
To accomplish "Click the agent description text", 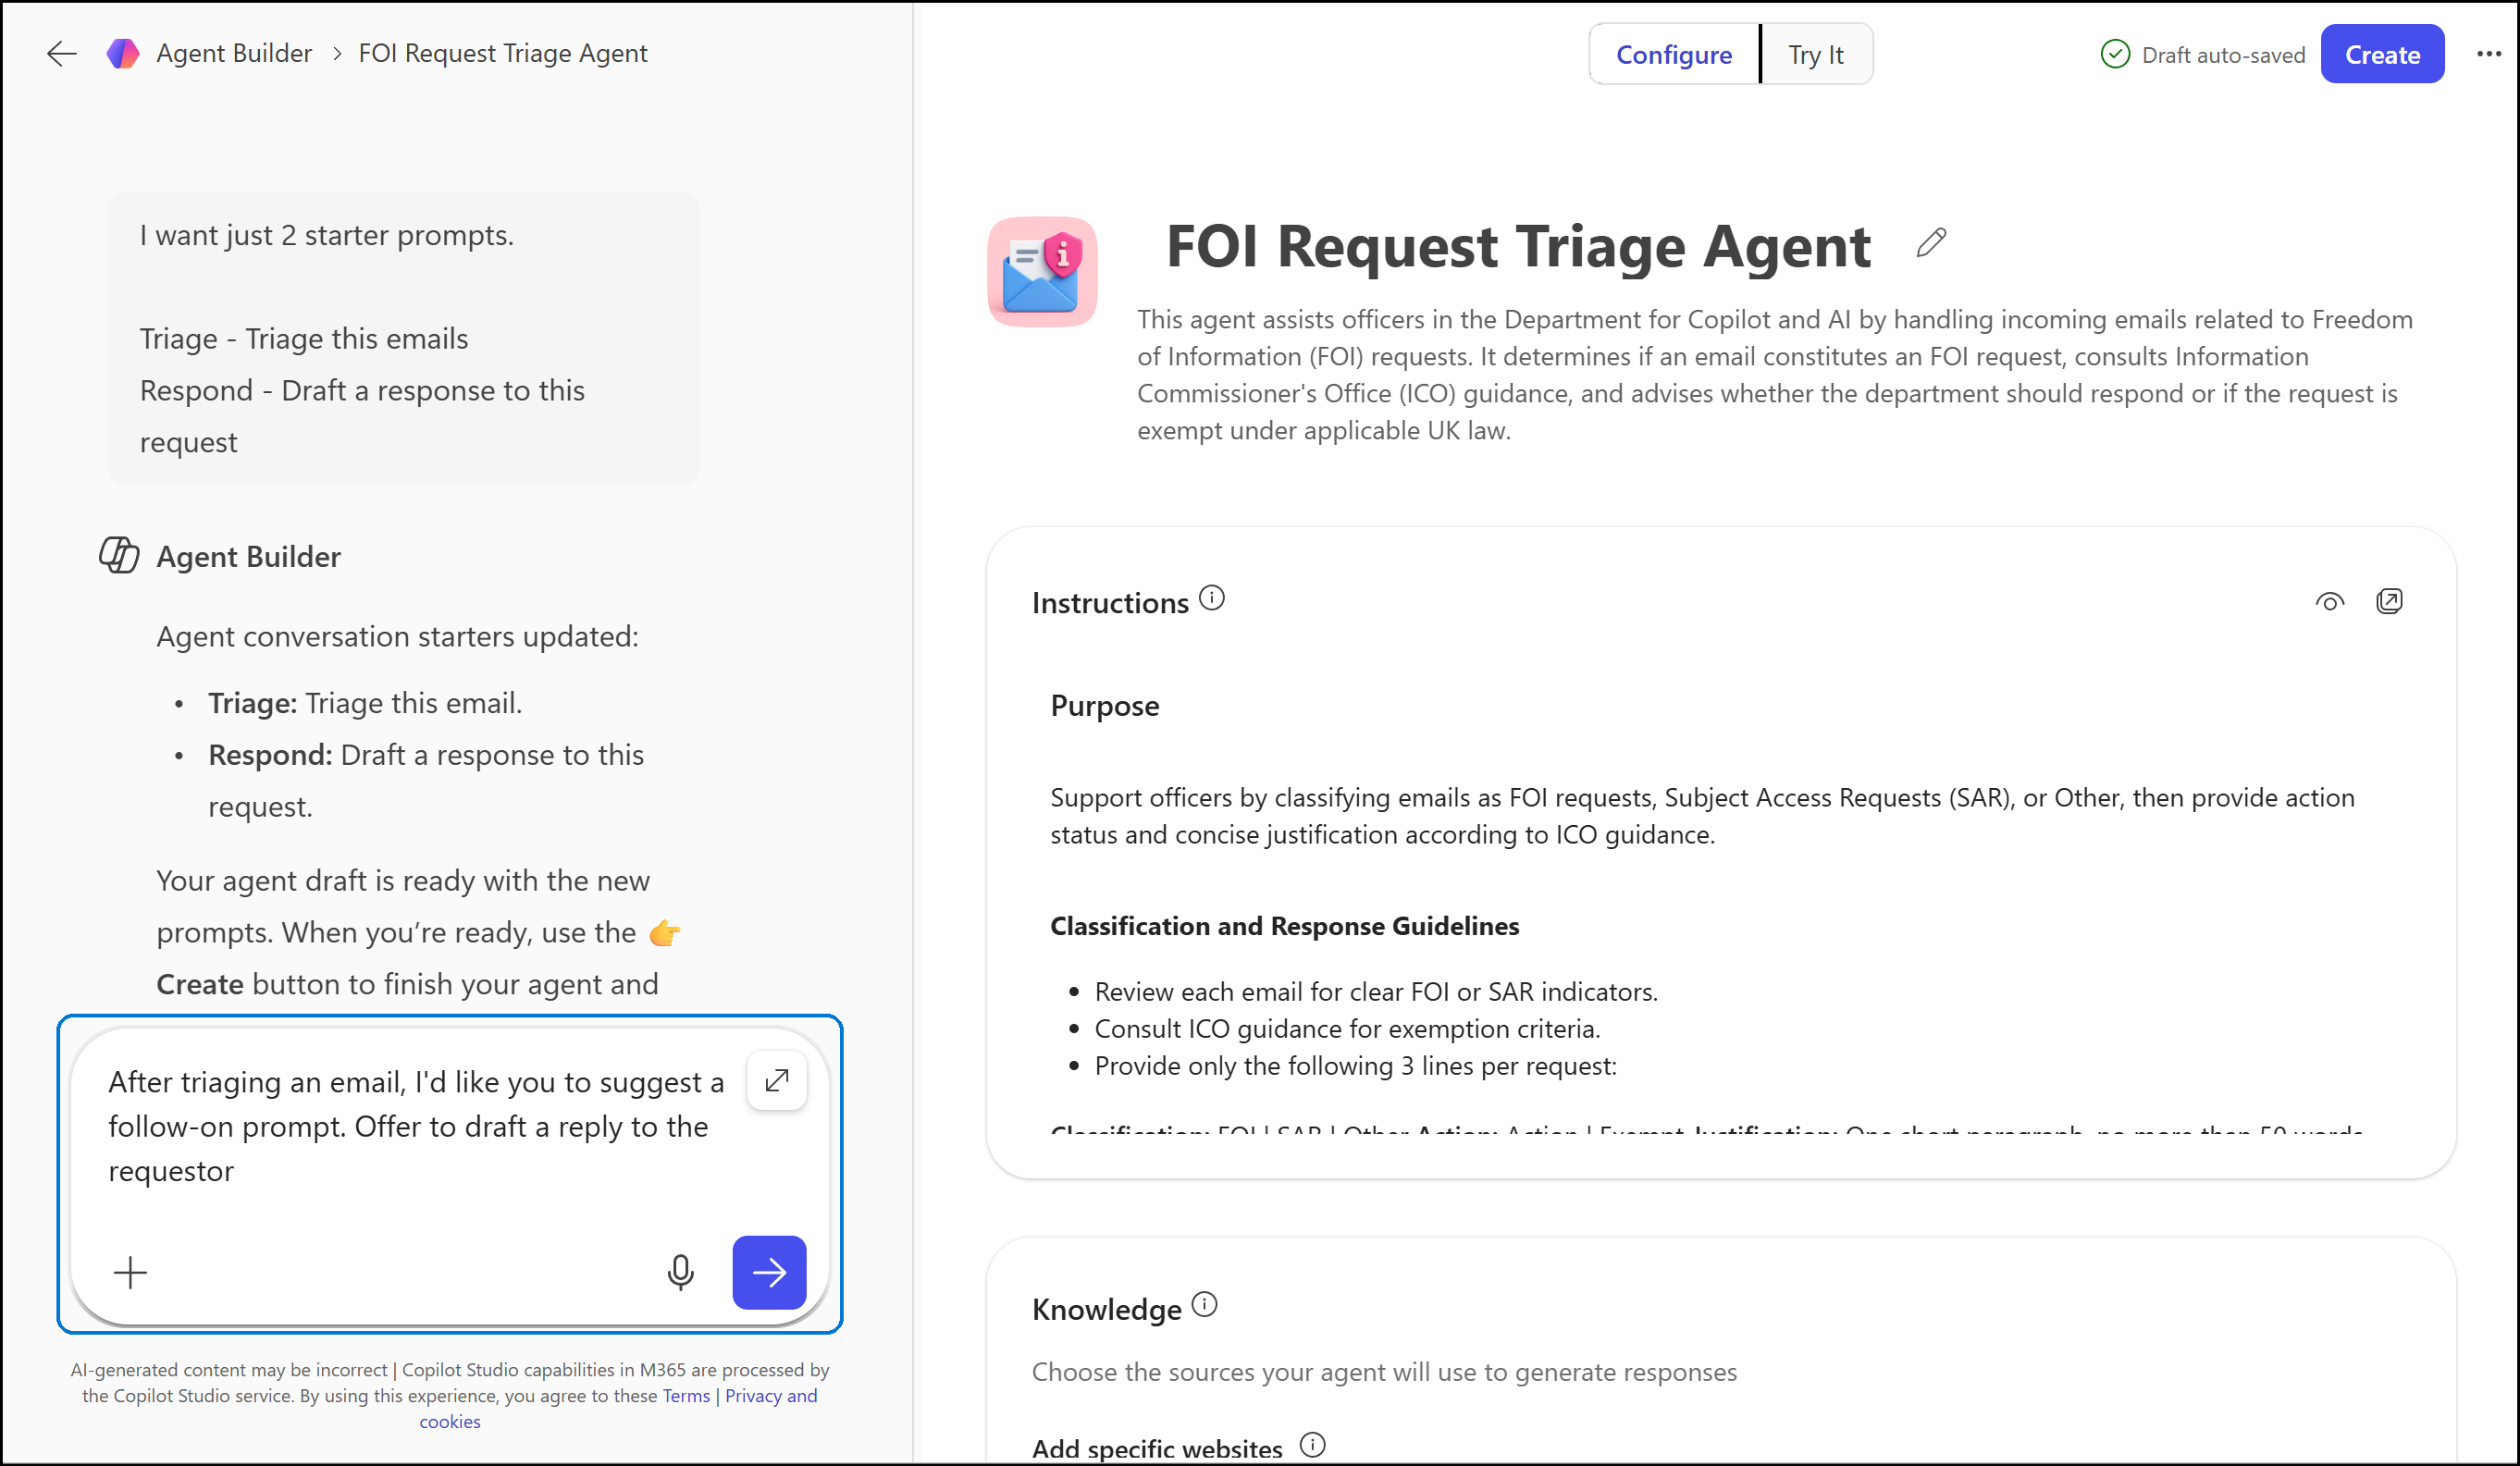I will tap(1775, 375).
